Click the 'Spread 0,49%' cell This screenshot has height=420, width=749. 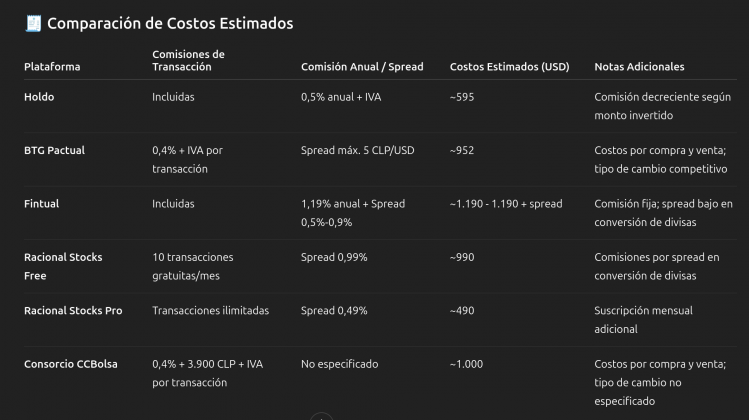(334, 311)
